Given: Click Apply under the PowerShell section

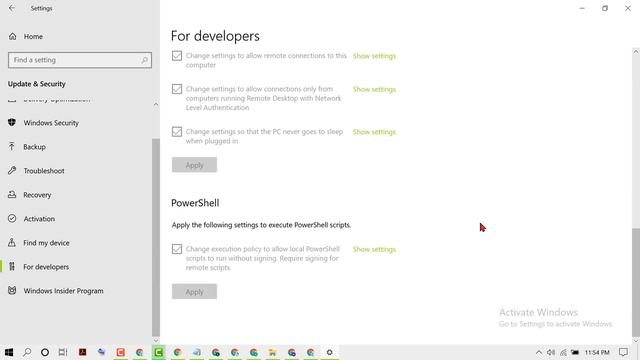Looking at the screenshot, I should point(194,291).
